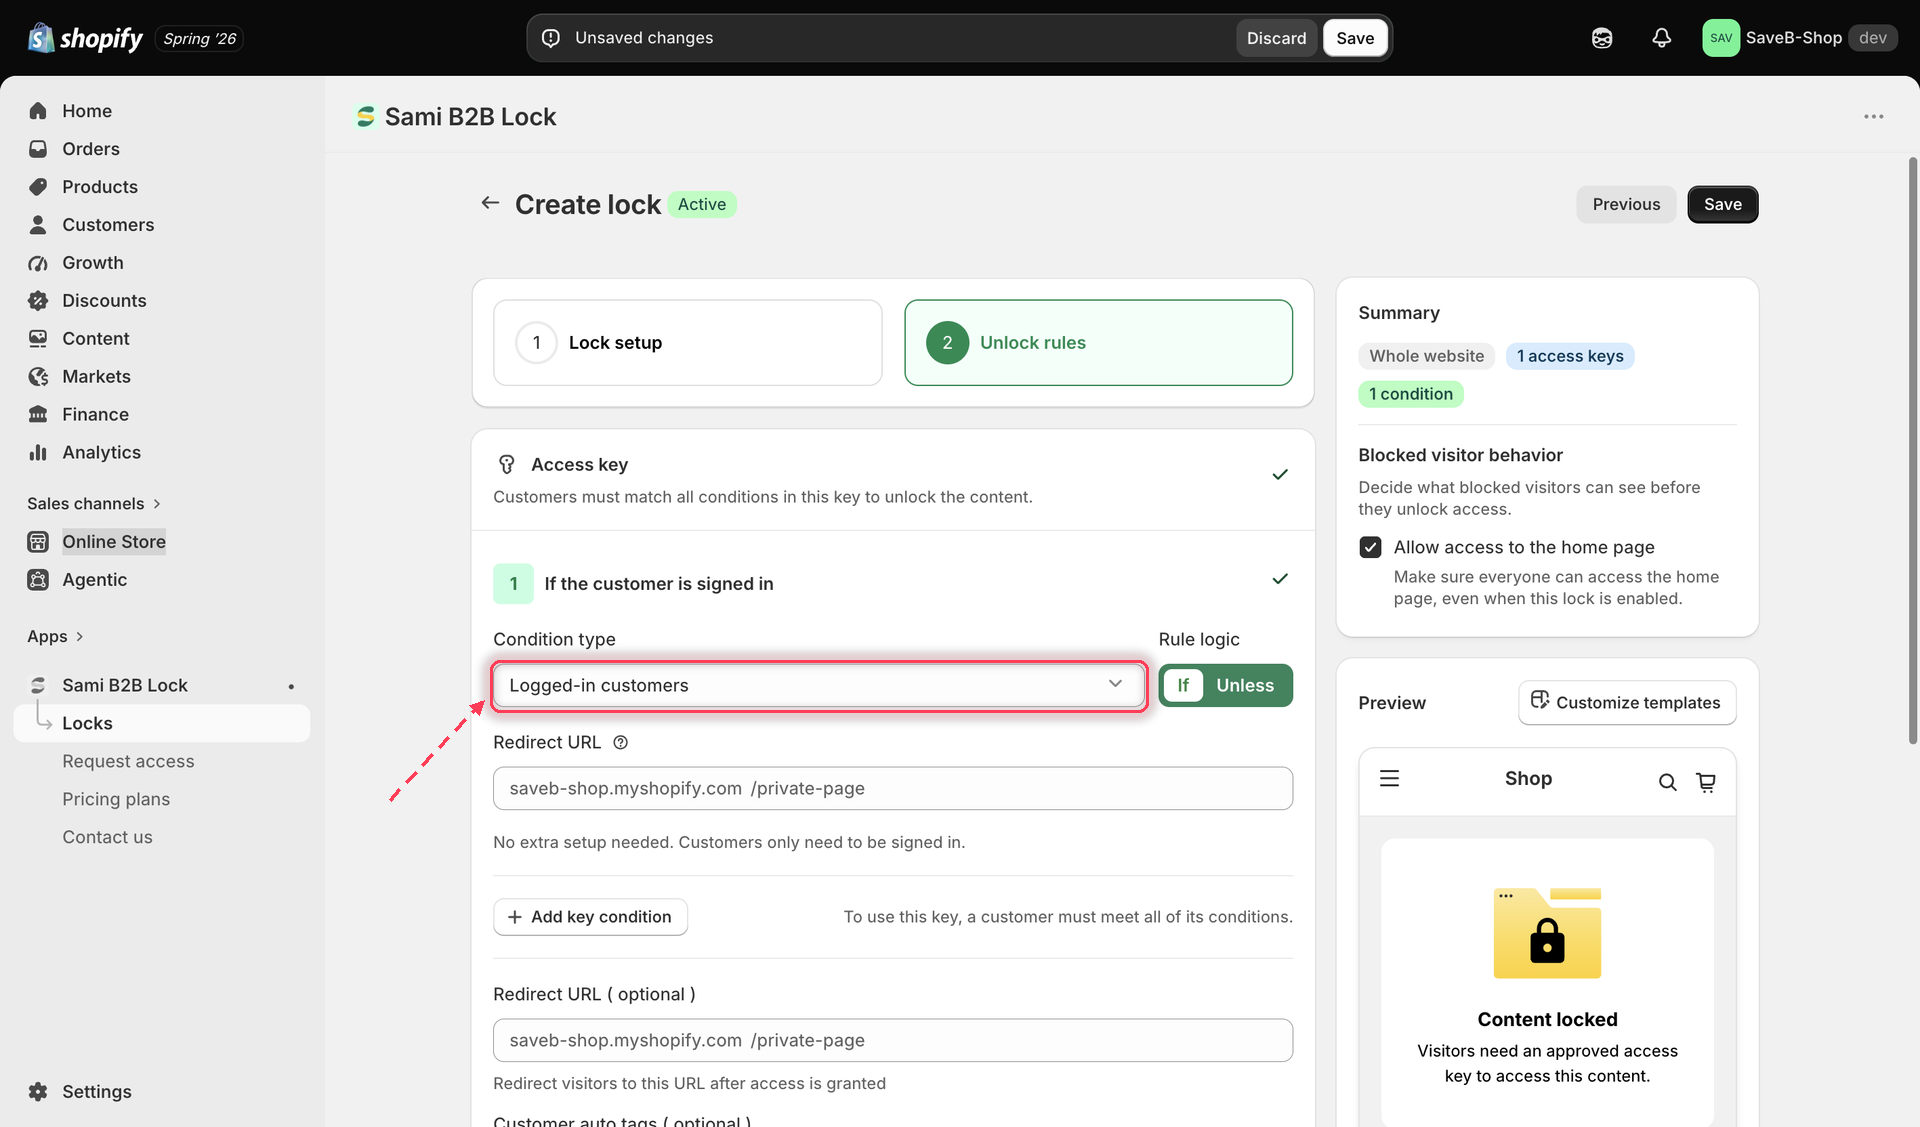Image resolution: width=1920 pixels, height=1127 pixels.
Task: Click the hamburger menu in Shop preview
Action: pyautogui.click(x=1389, y=778)
